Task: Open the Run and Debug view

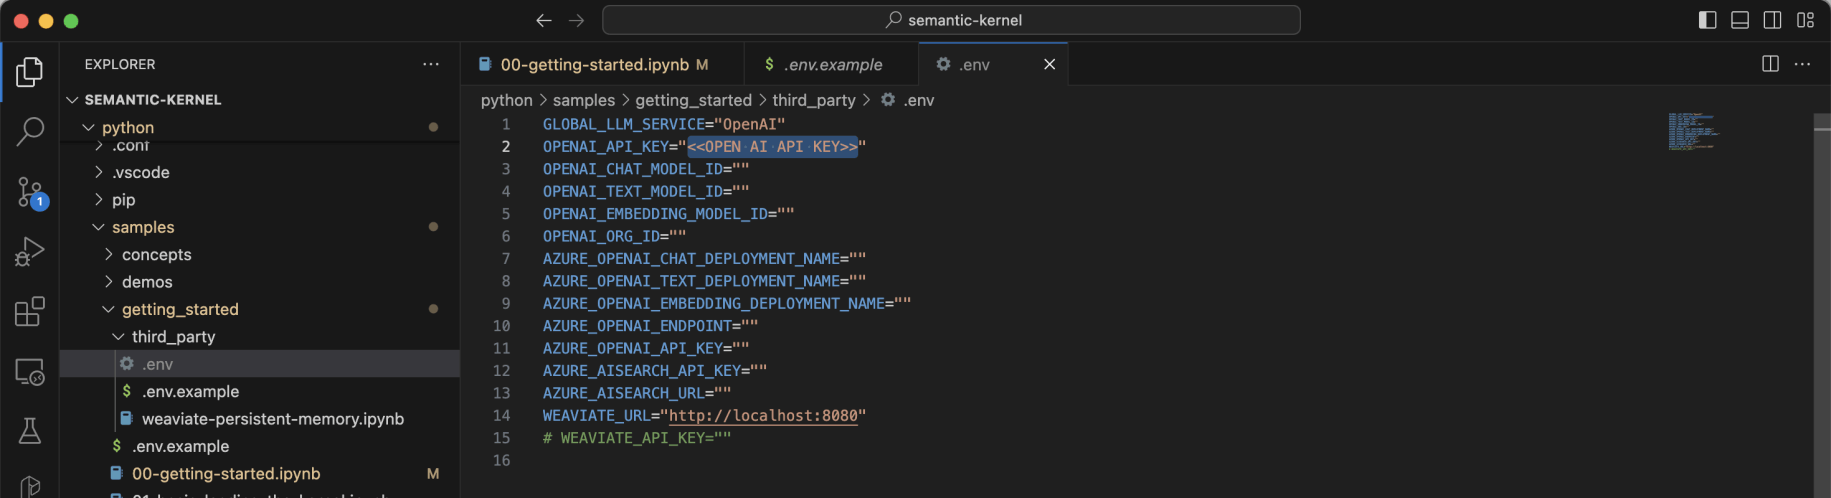Action: (x=30, y=251)
